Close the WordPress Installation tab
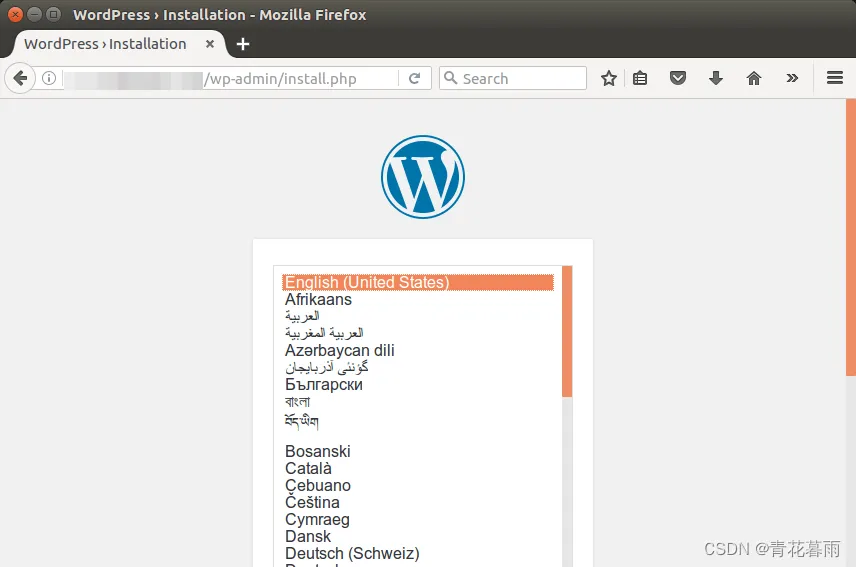This screenshot has height=567, width=856. [x=210, y=44]
